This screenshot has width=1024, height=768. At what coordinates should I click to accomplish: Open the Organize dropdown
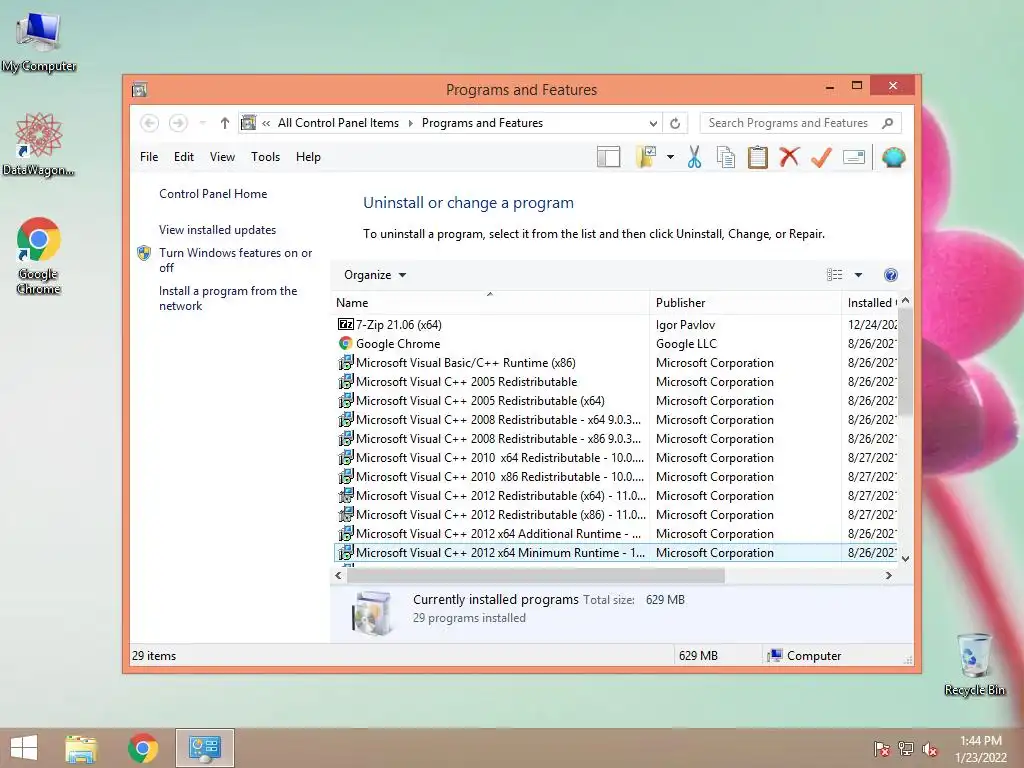[x=375, y=275]
